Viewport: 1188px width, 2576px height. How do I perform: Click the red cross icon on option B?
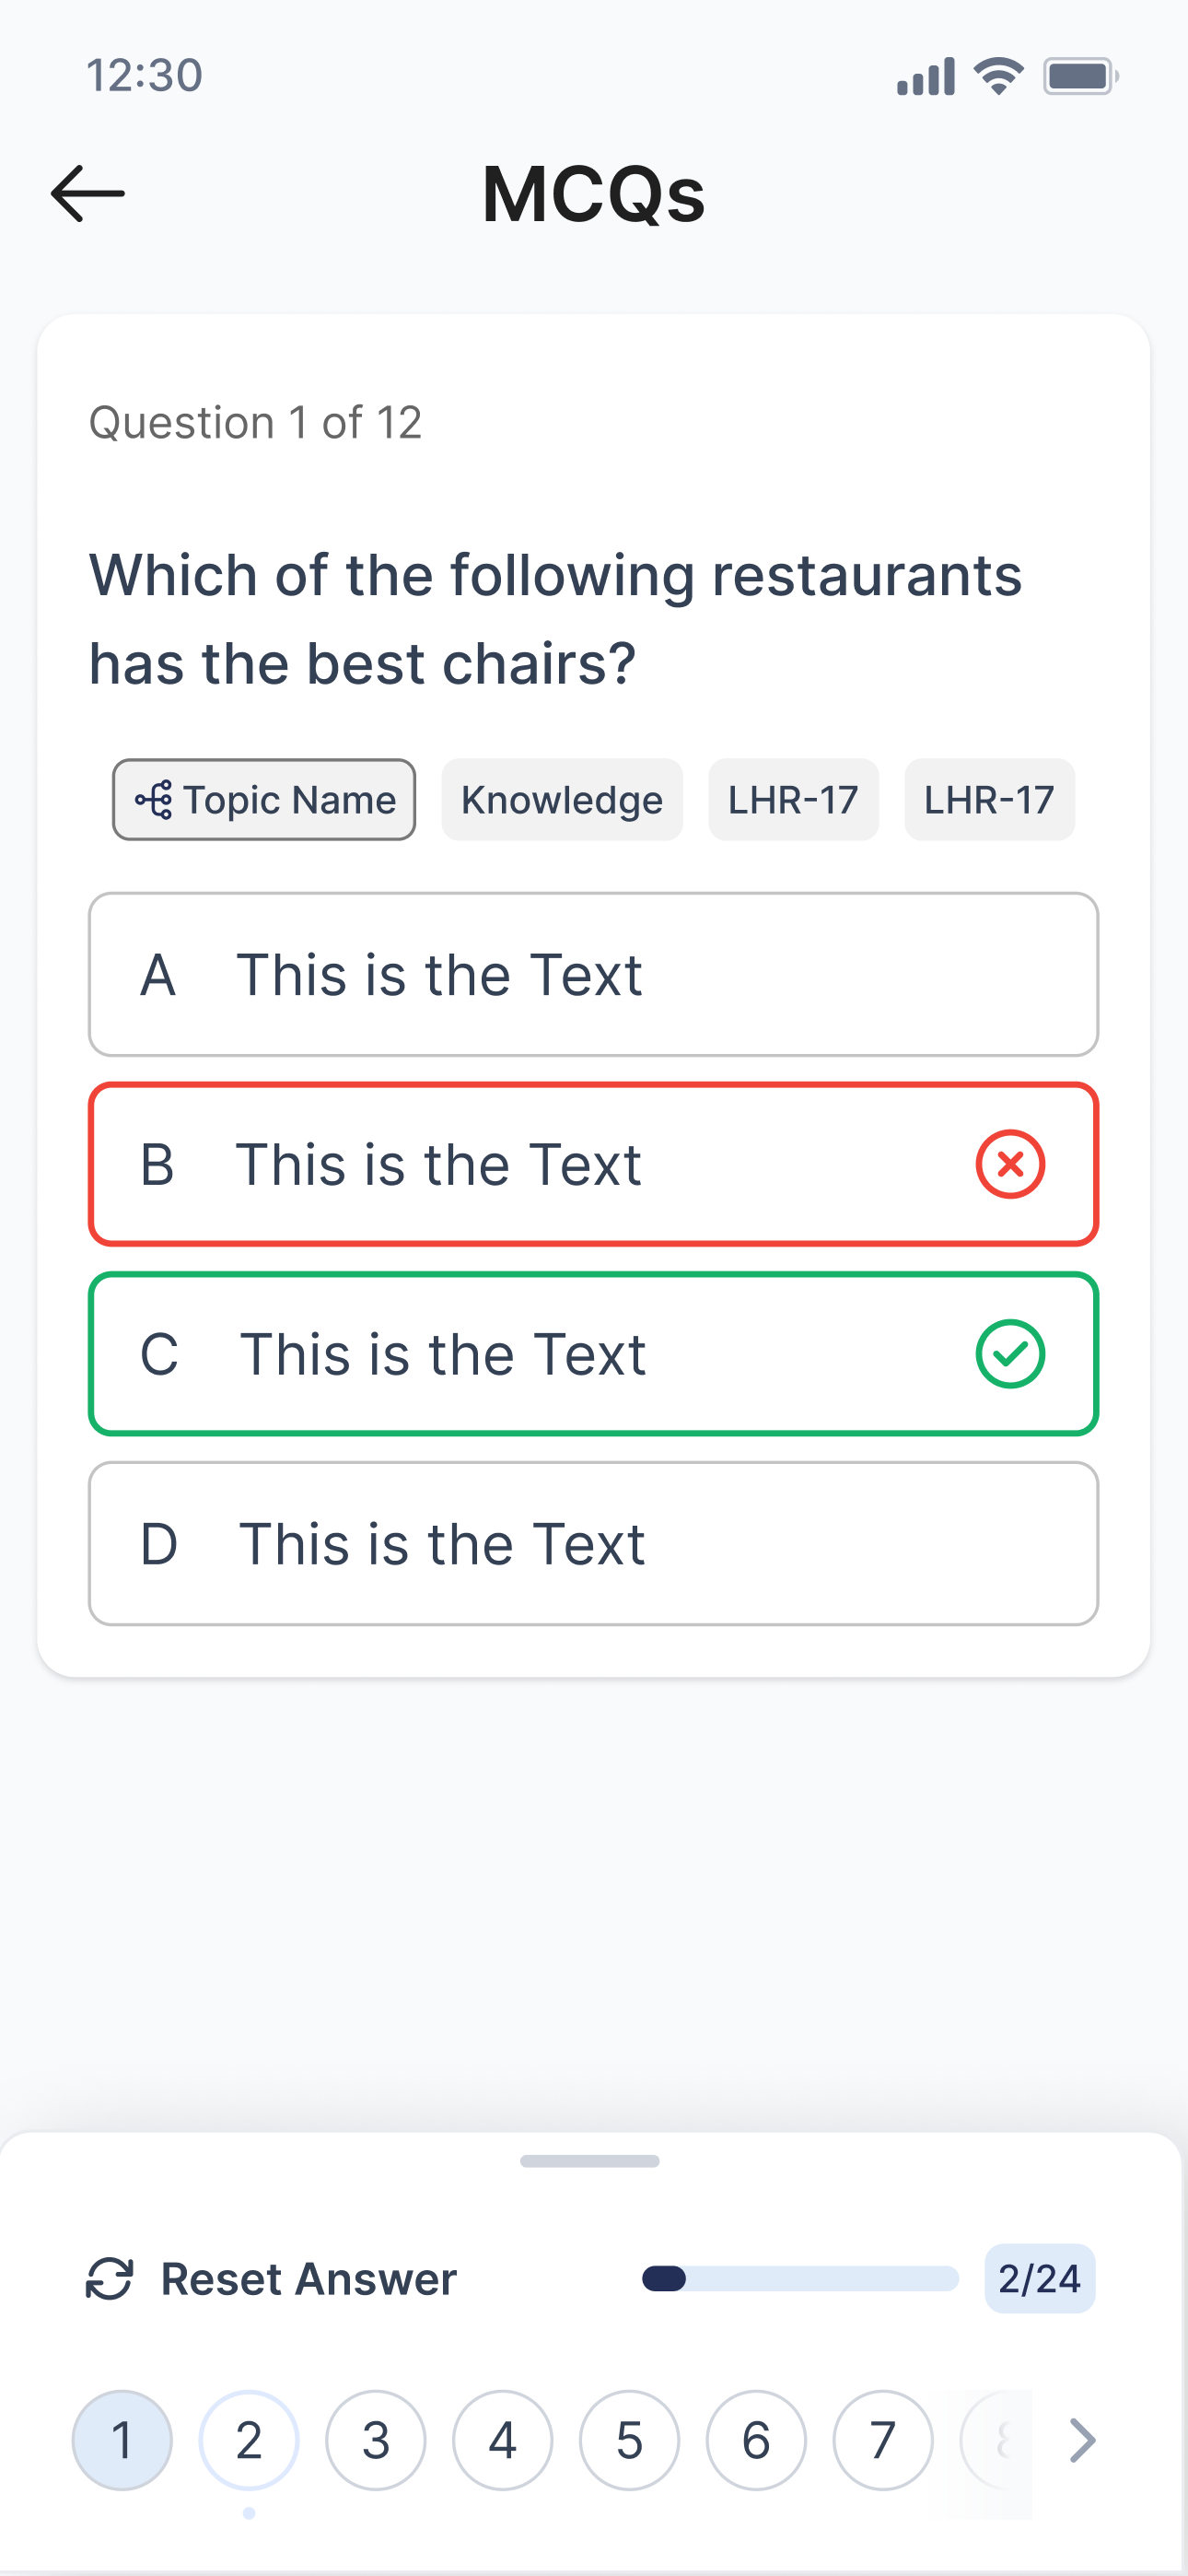1010,1164
